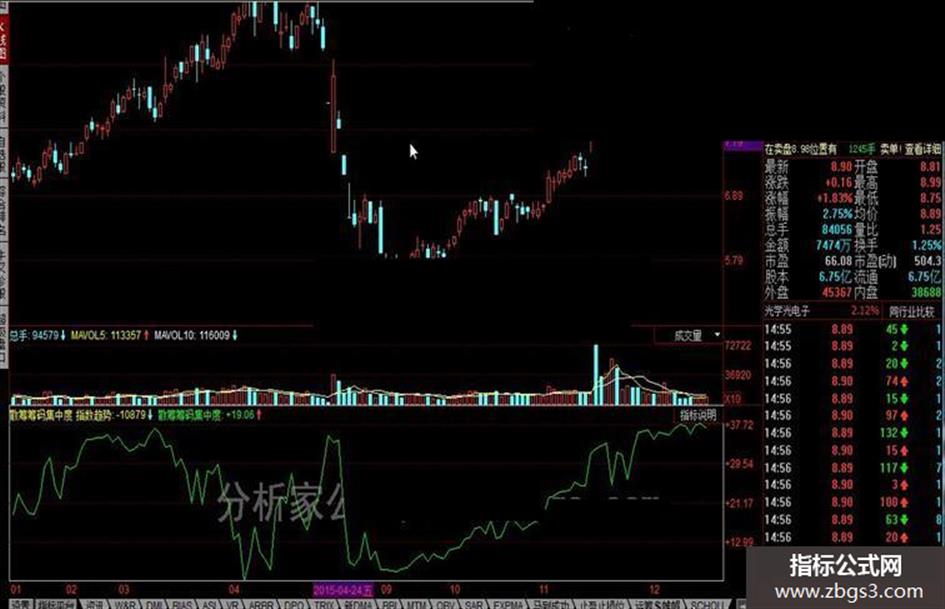Click month label 04 on time axis
945x609 pixels.
(234, 589)
